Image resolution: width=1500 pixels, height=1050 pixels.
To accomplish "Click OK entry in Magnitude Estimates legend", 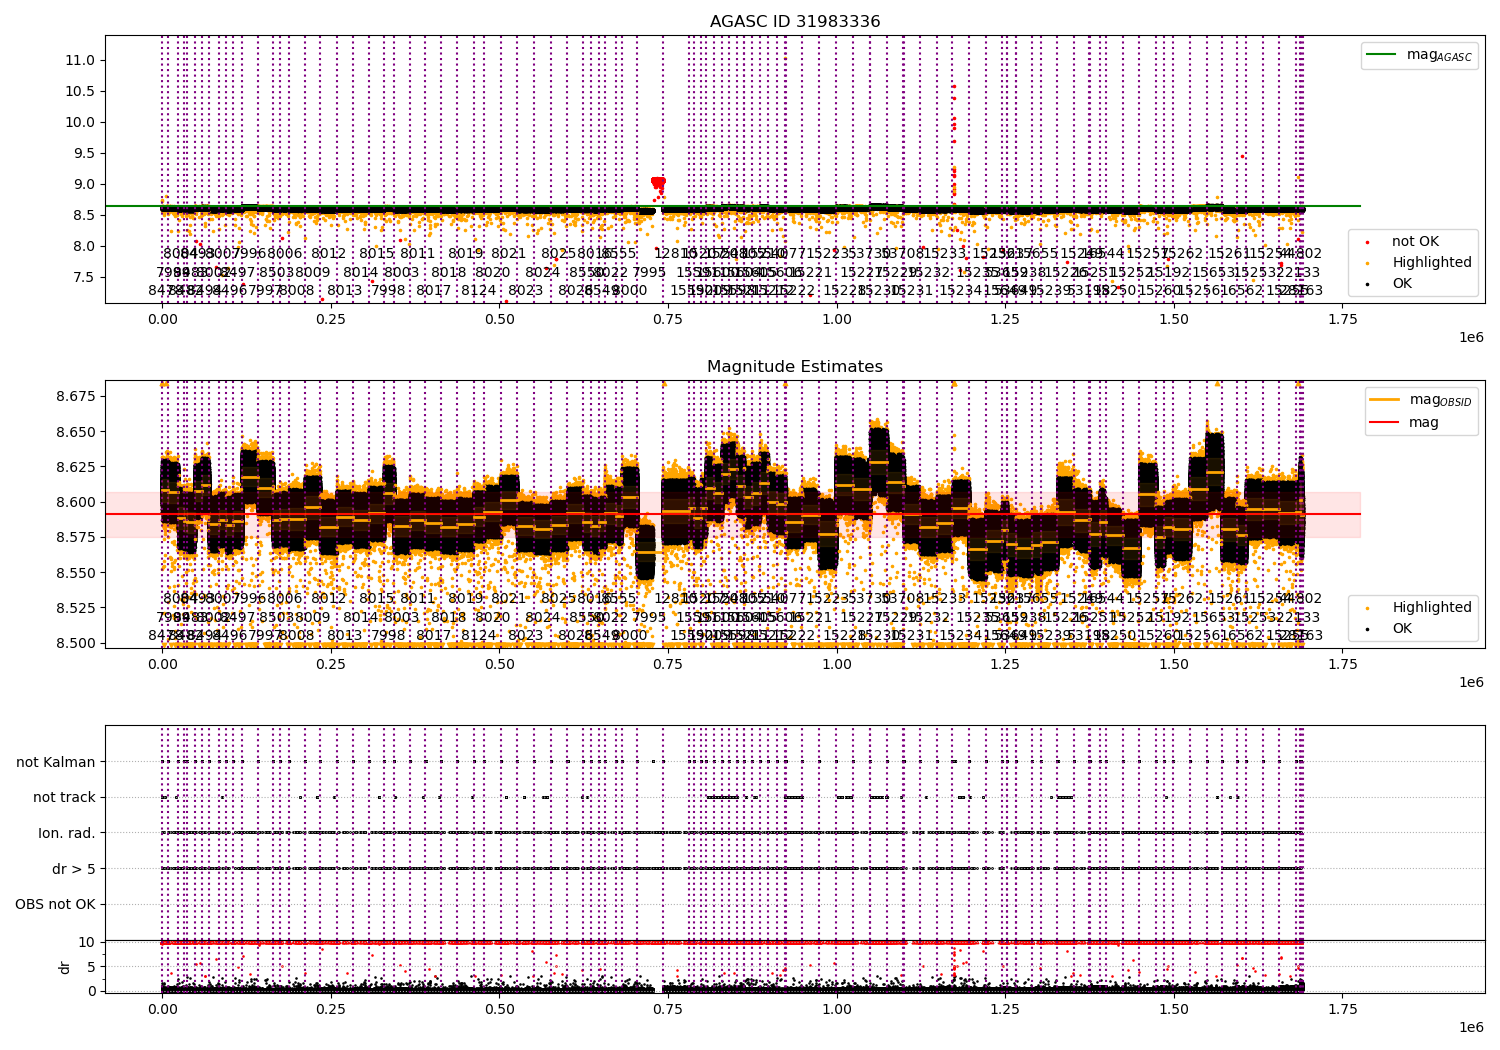I will click(1402, 629).
